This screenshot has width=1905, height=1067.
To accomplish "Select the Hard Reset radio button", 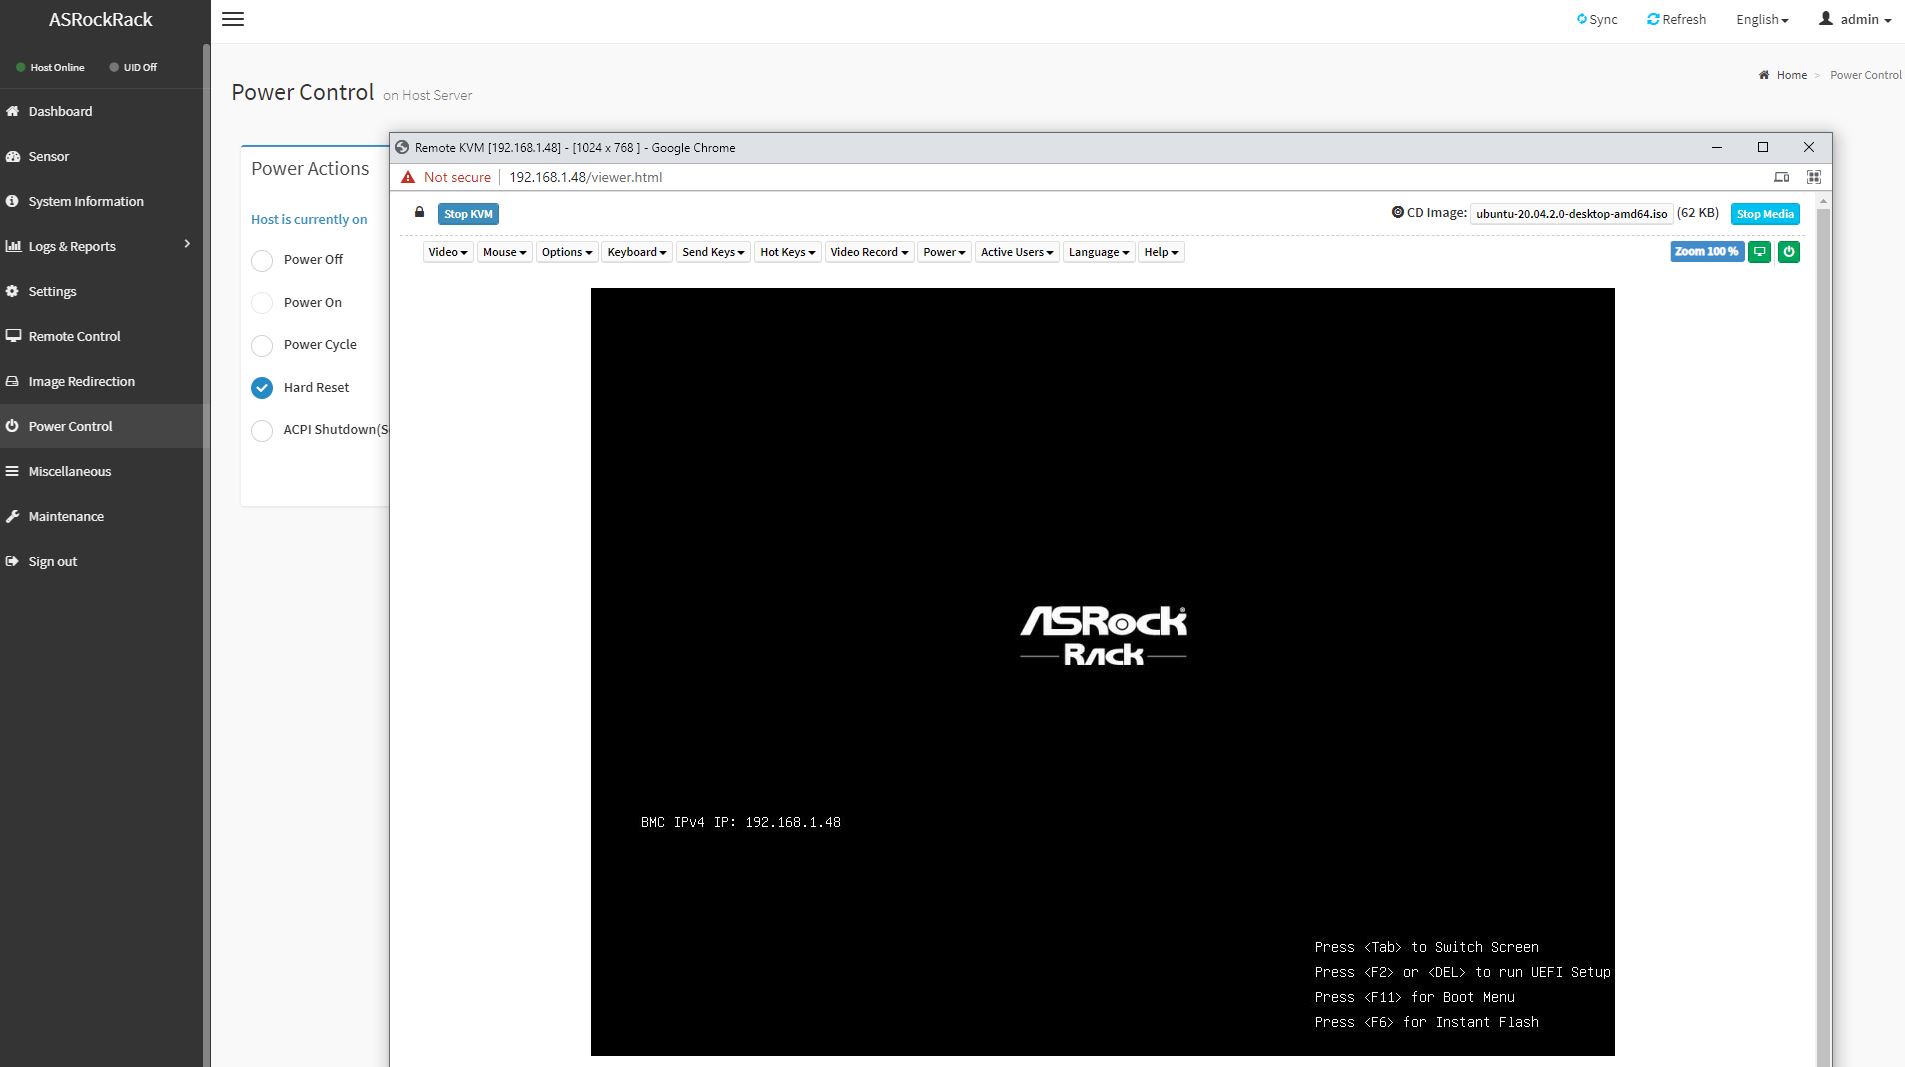I will coord(262,388).
